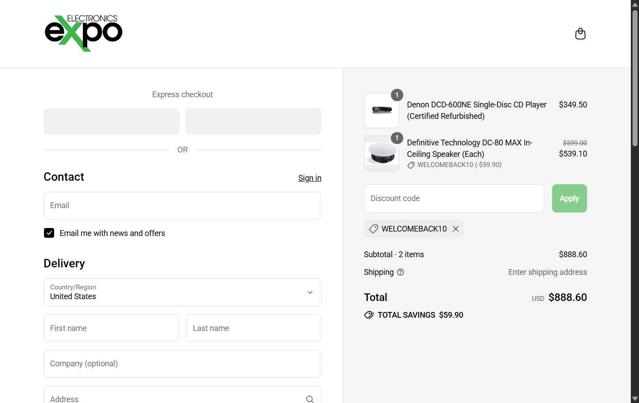Viewport: 639px width, 403px height.
Task: Uncheck Email me with news and offers
Action: click(49, 233)
